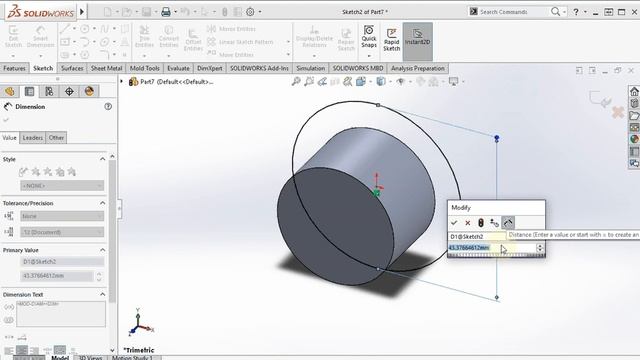Open the Design Library icon in task pane
The image size is (640, 360).
634,103
